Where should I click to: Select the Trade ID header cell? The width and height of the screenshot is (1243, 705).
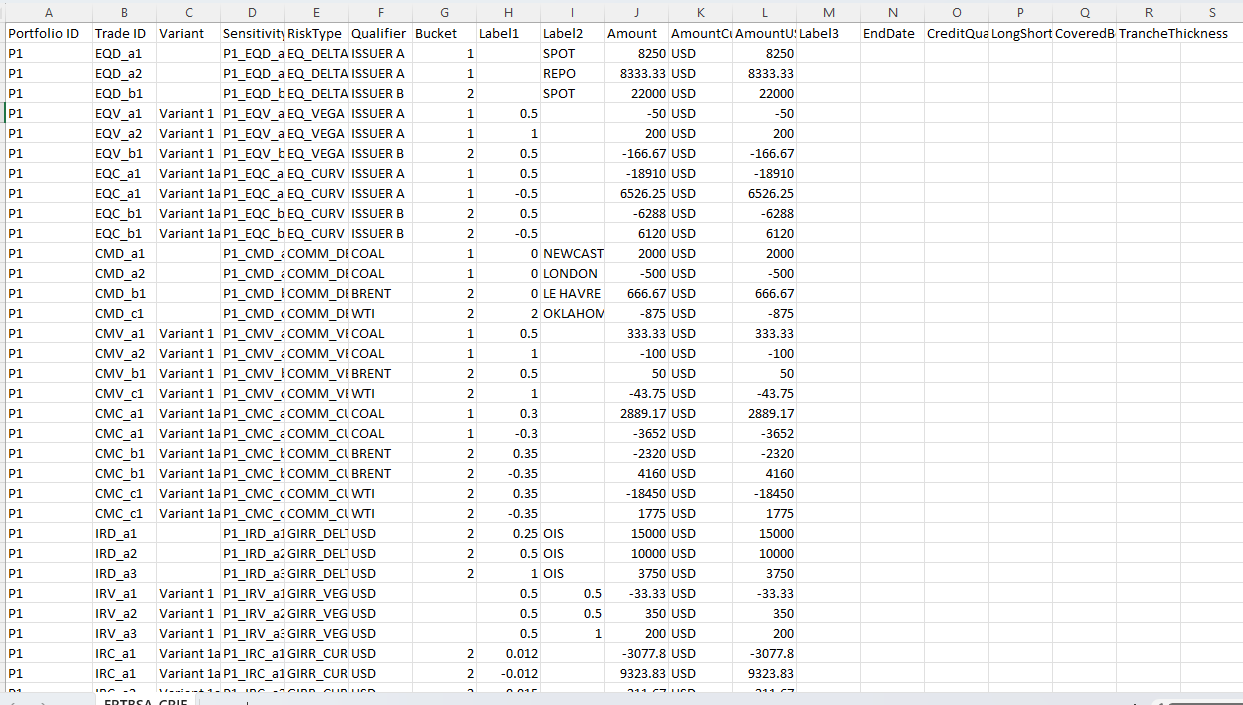click(120, 33)
